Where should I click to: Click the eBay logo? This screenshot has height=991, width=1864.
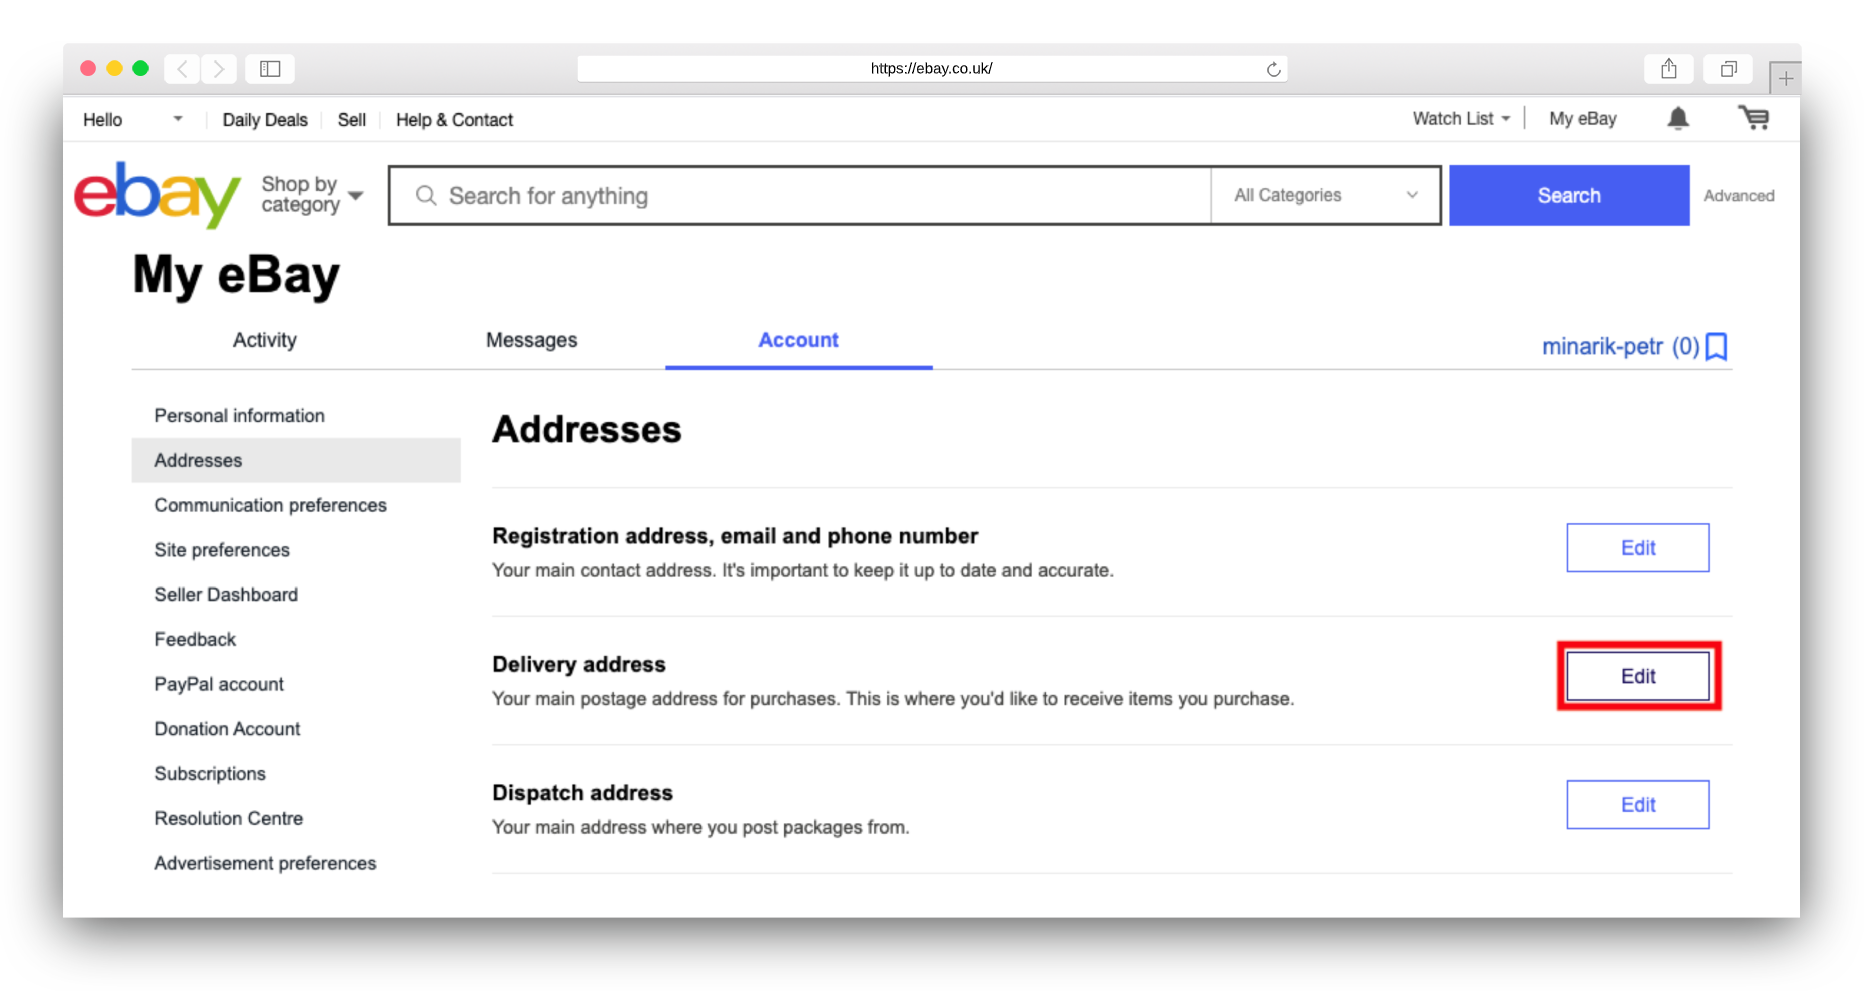coord(157,195)
